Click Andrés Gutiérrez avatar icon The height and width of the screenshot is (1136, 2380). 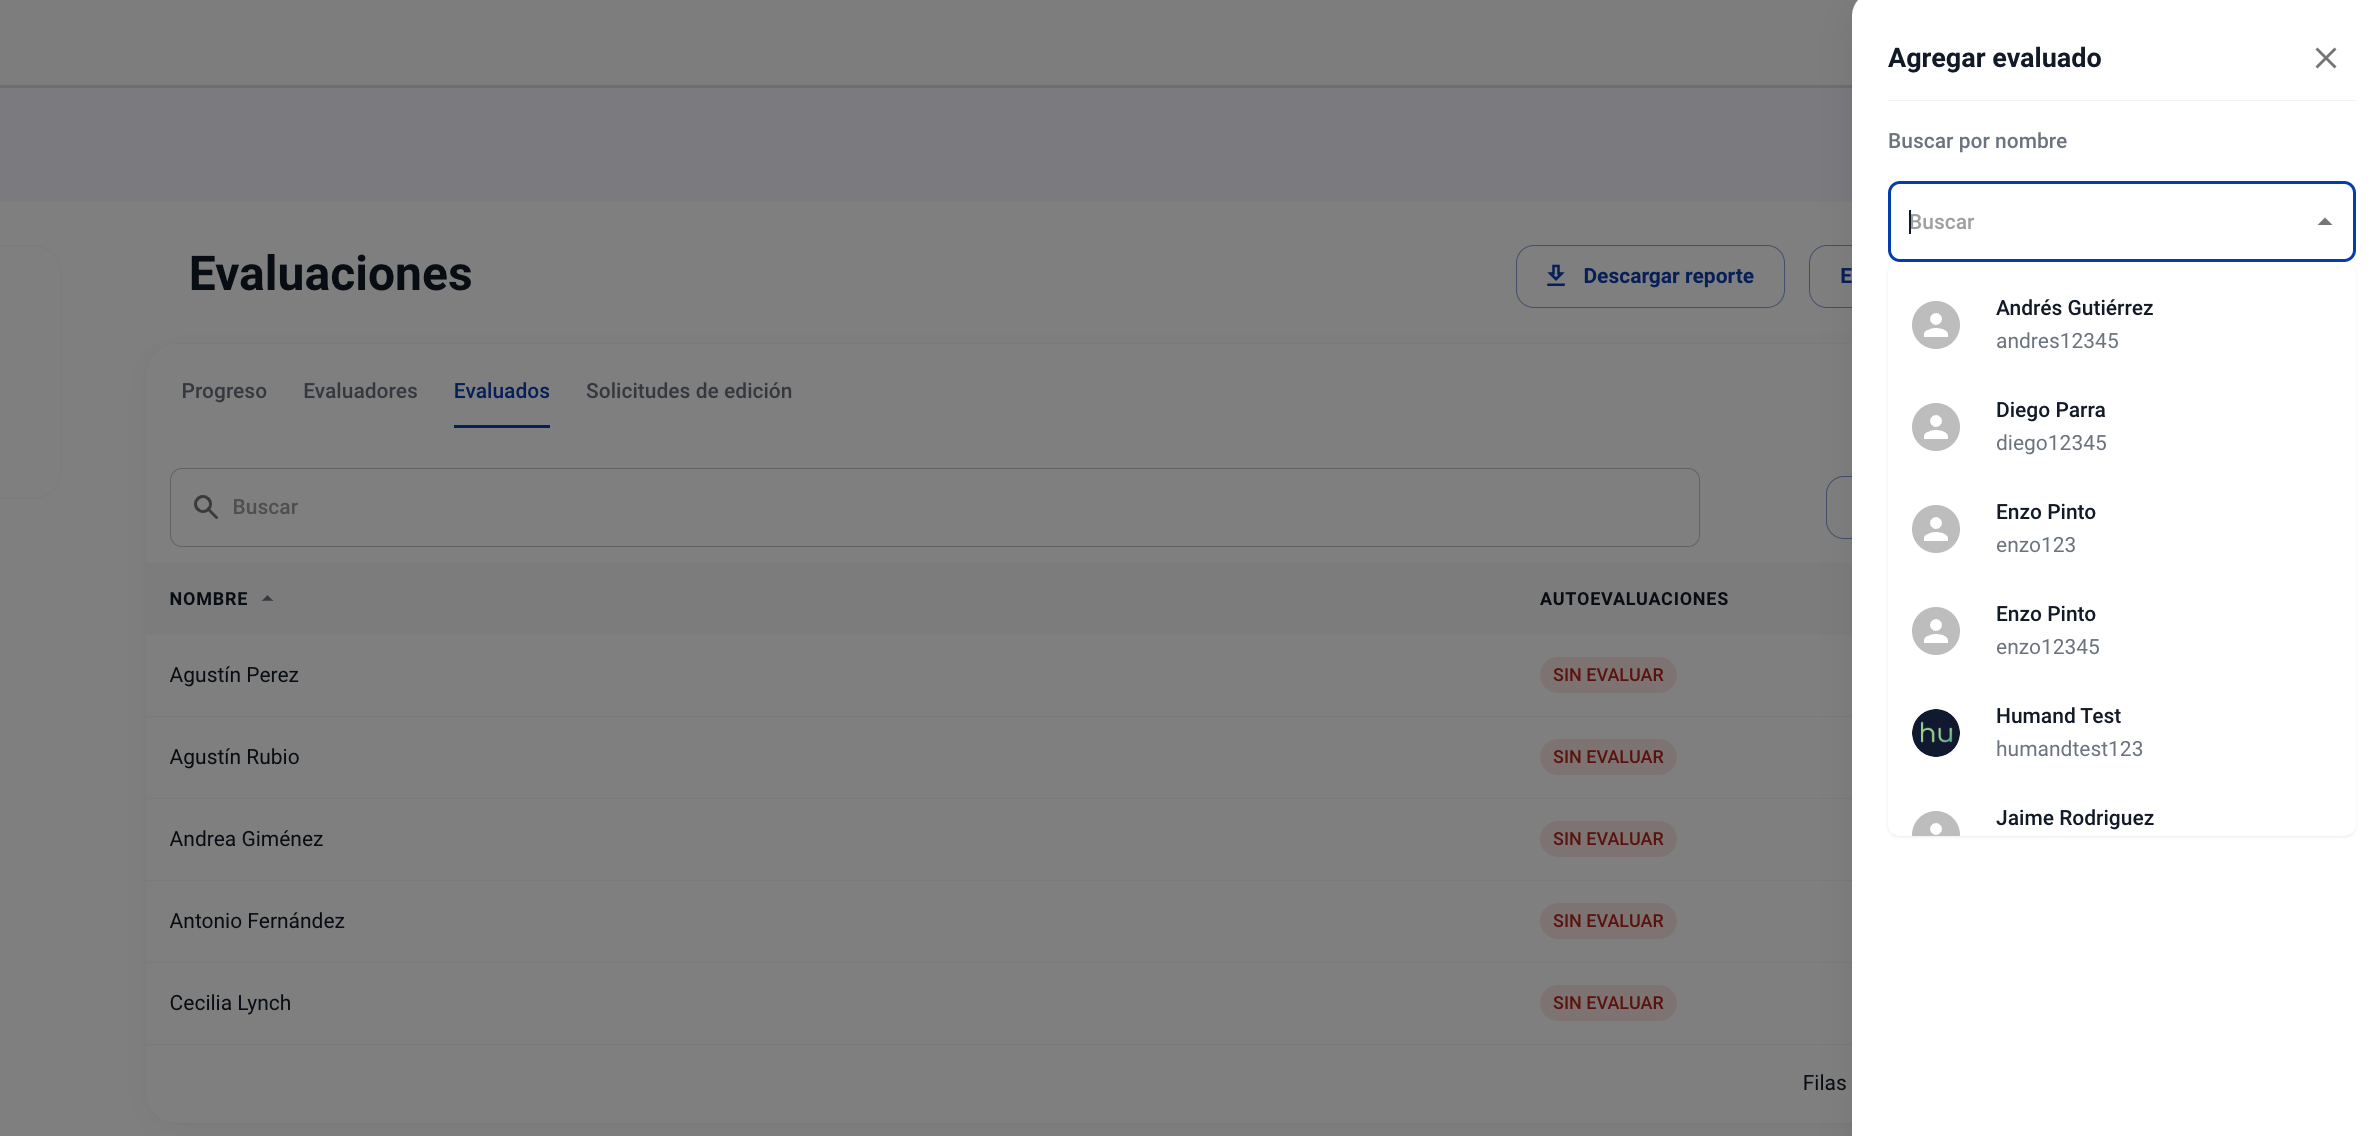point(1936,325)
